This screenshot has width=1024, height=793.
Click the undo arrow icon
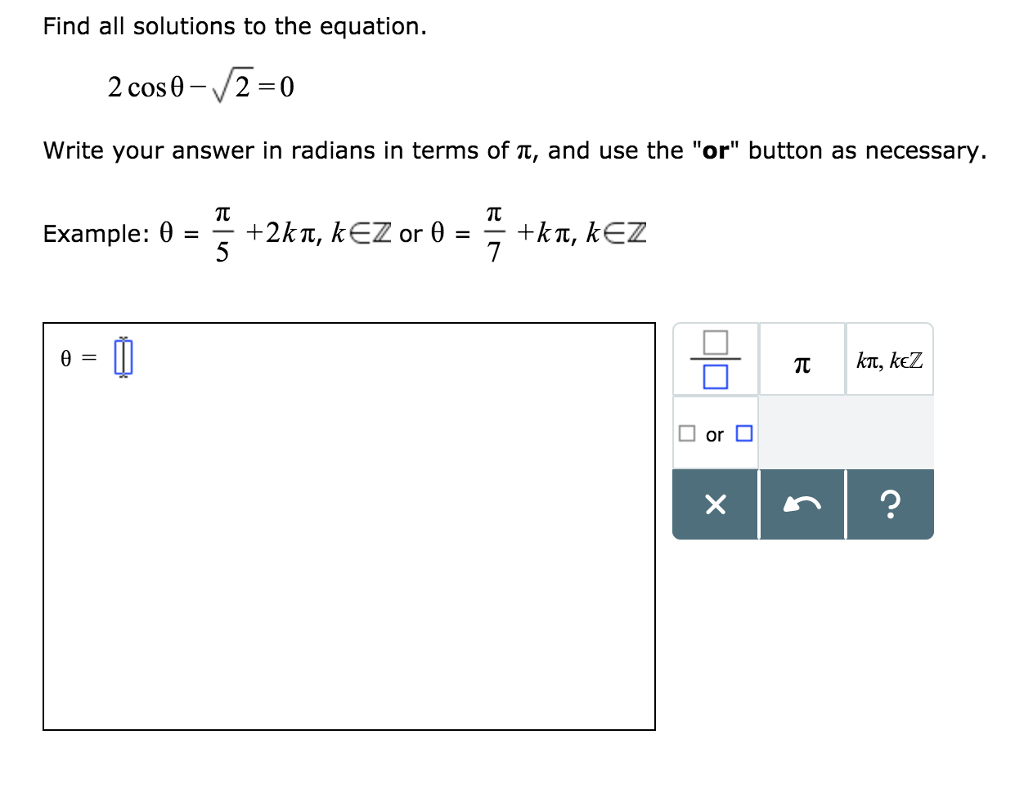(x=802, y=504)
